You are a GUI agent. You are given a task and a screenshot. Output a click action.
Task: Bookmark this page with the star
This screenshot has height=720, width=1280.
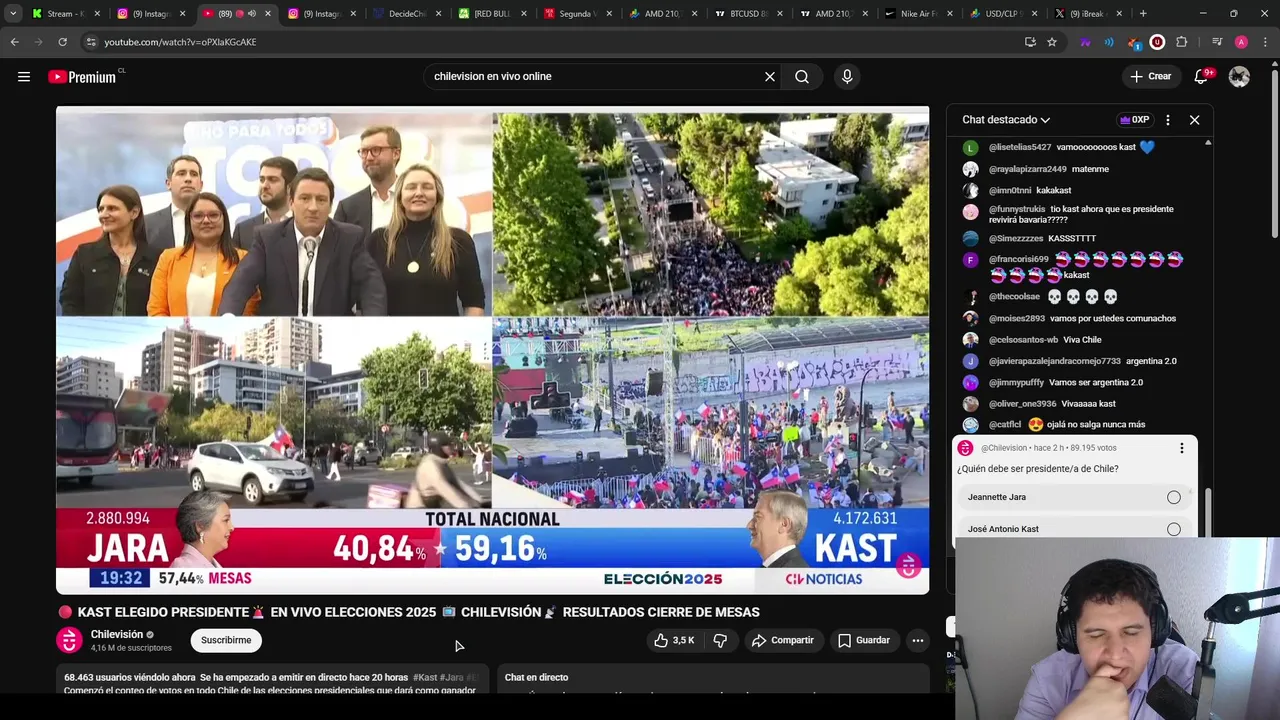coord(1052,42)
